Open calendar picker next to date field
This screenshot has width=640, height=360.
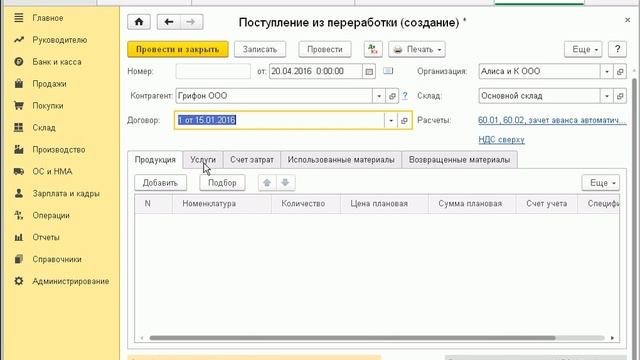tap(369, 71)
